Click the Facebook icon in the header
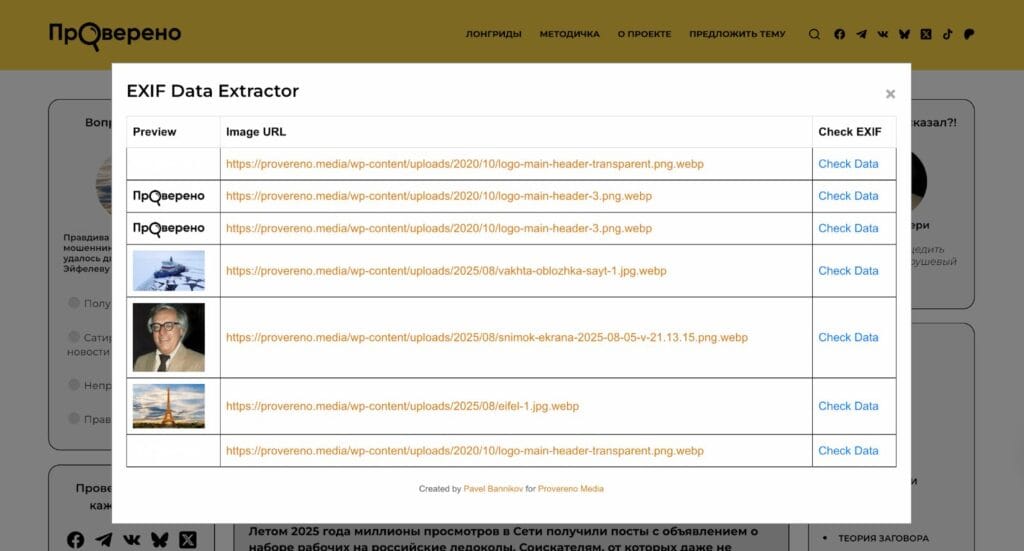1024x551 pixels. tap(839, 34)
